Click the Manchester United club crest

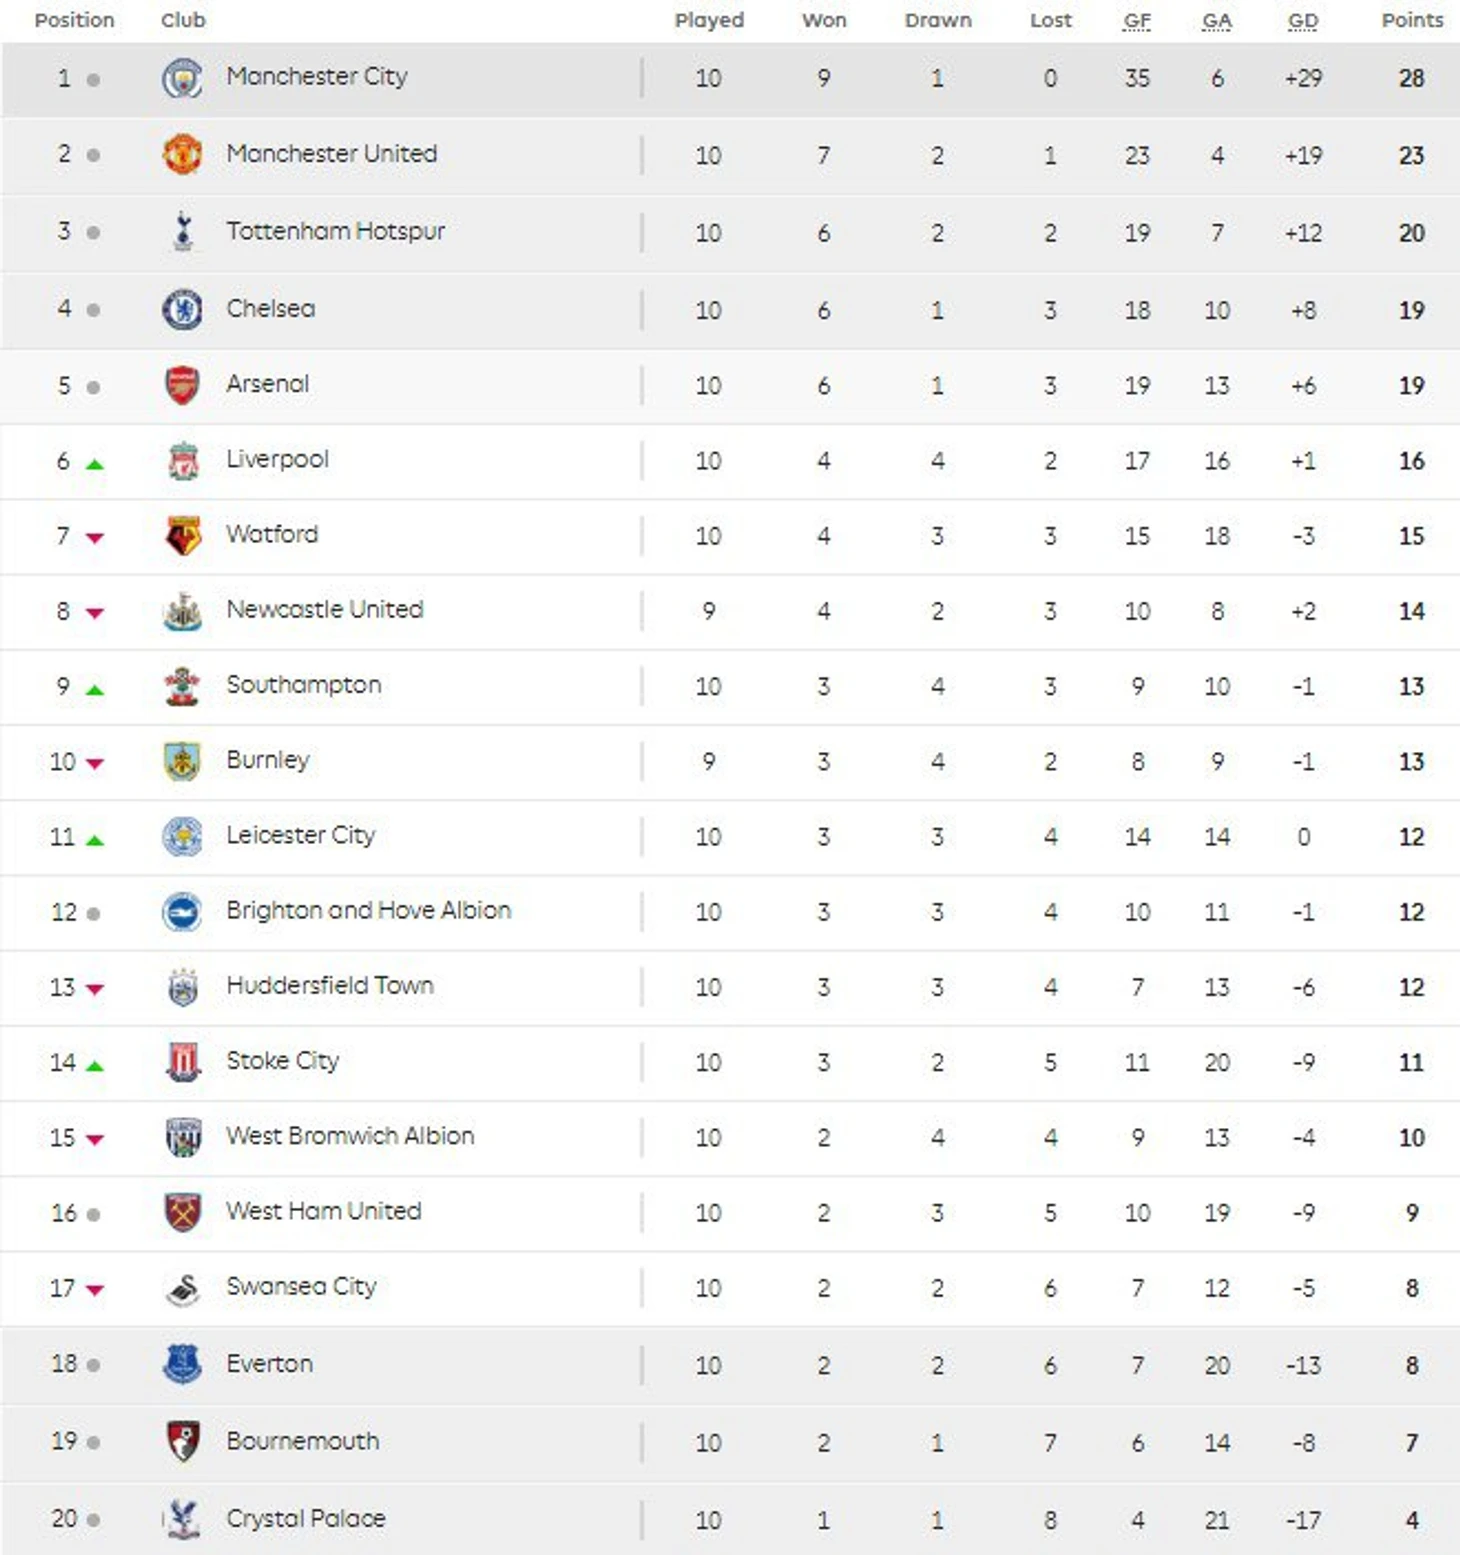[182, 155]
